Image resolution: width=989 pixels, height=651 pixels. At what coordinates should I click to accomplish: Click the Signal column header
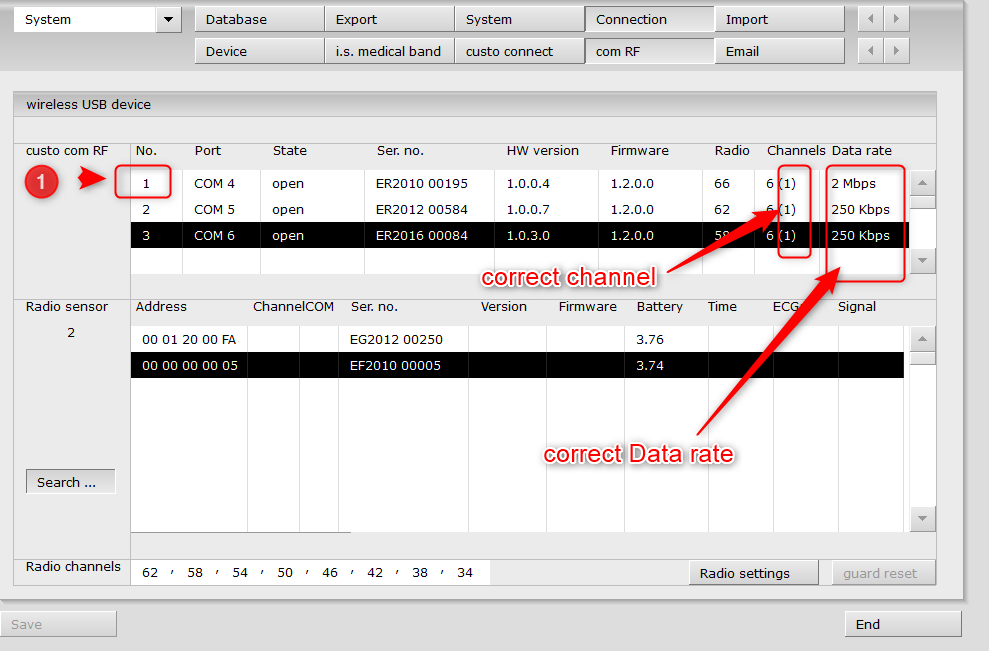(x=857, y=307)
